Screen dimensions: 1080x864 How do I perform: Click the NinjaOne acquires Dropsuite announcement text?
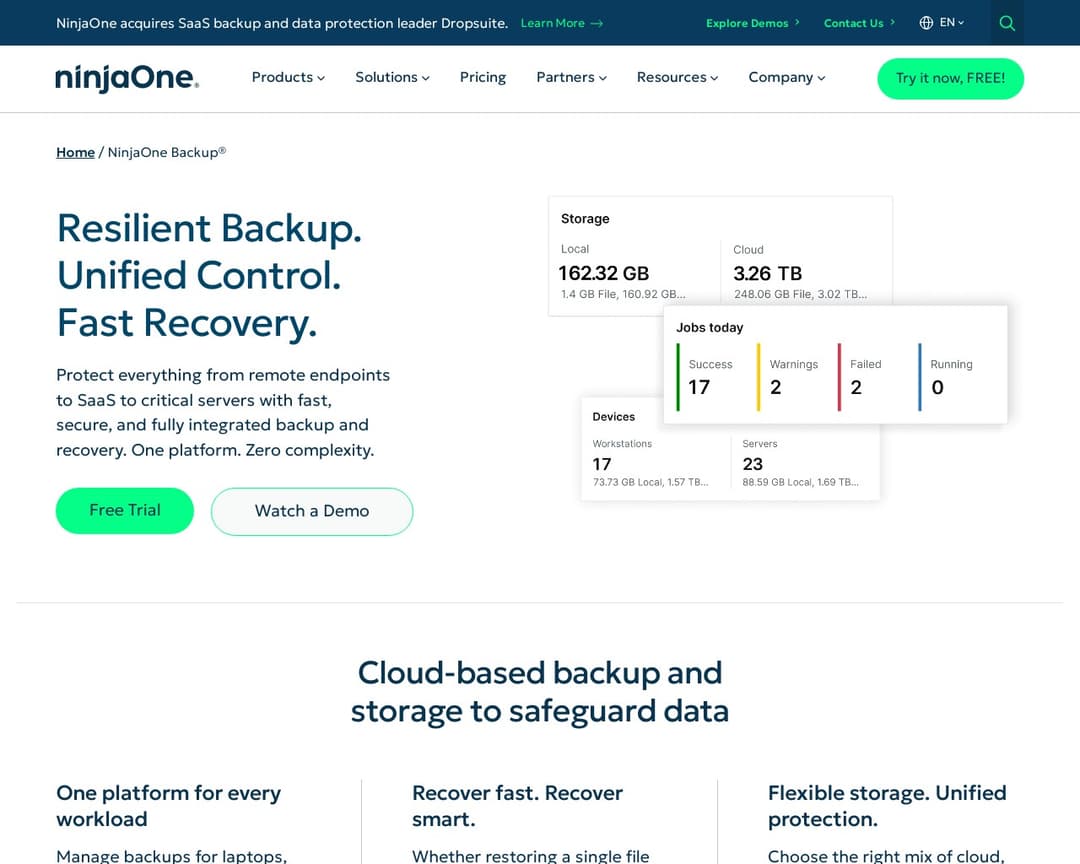(x=282, y=23)
